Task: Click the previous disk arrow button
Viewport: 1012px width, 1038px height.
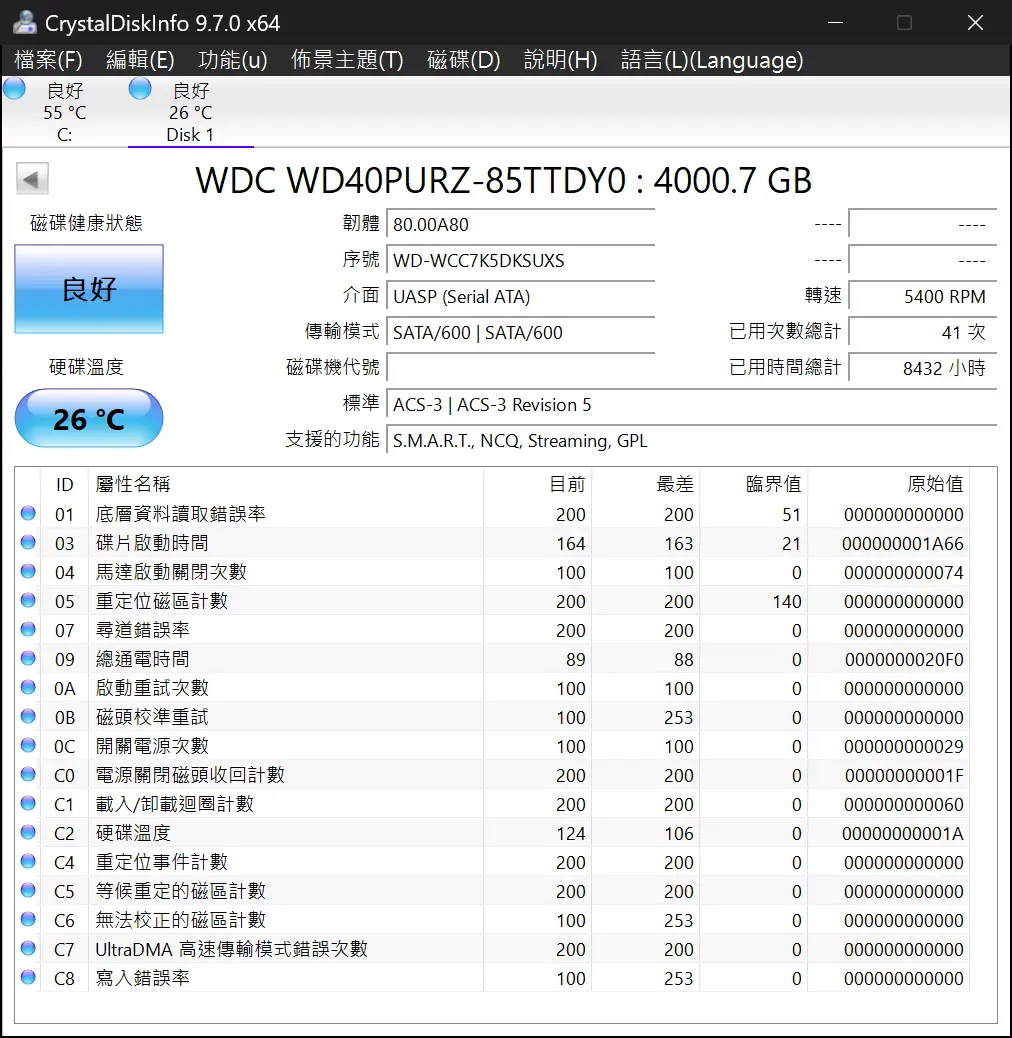Action: [32, 179]
